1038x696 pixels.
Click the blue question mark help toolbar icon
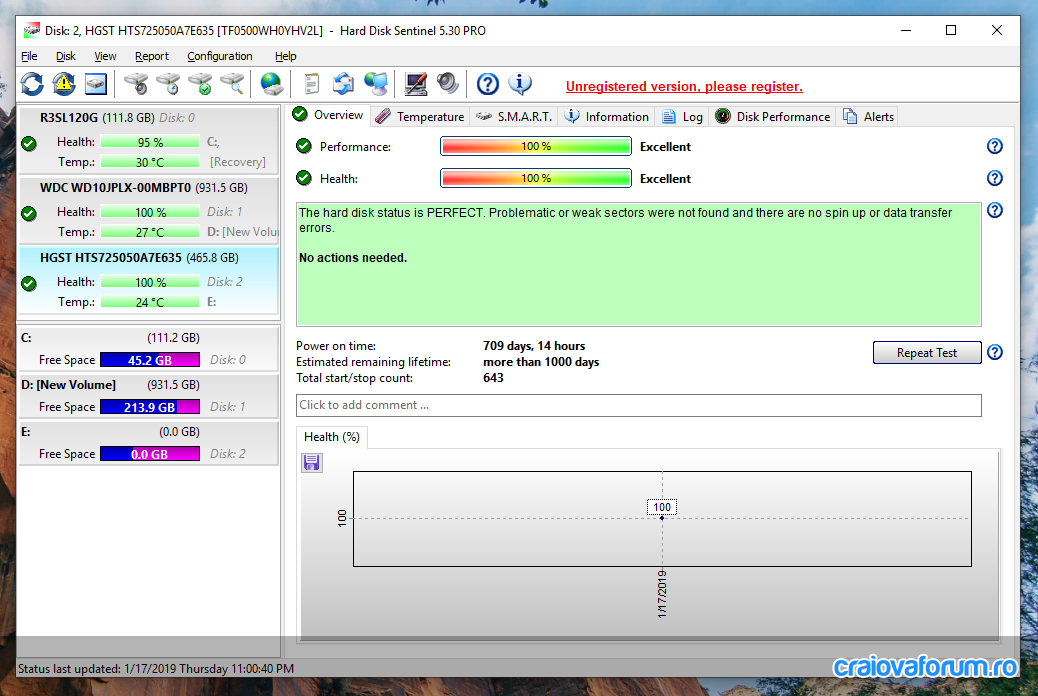tap(488, 84)
